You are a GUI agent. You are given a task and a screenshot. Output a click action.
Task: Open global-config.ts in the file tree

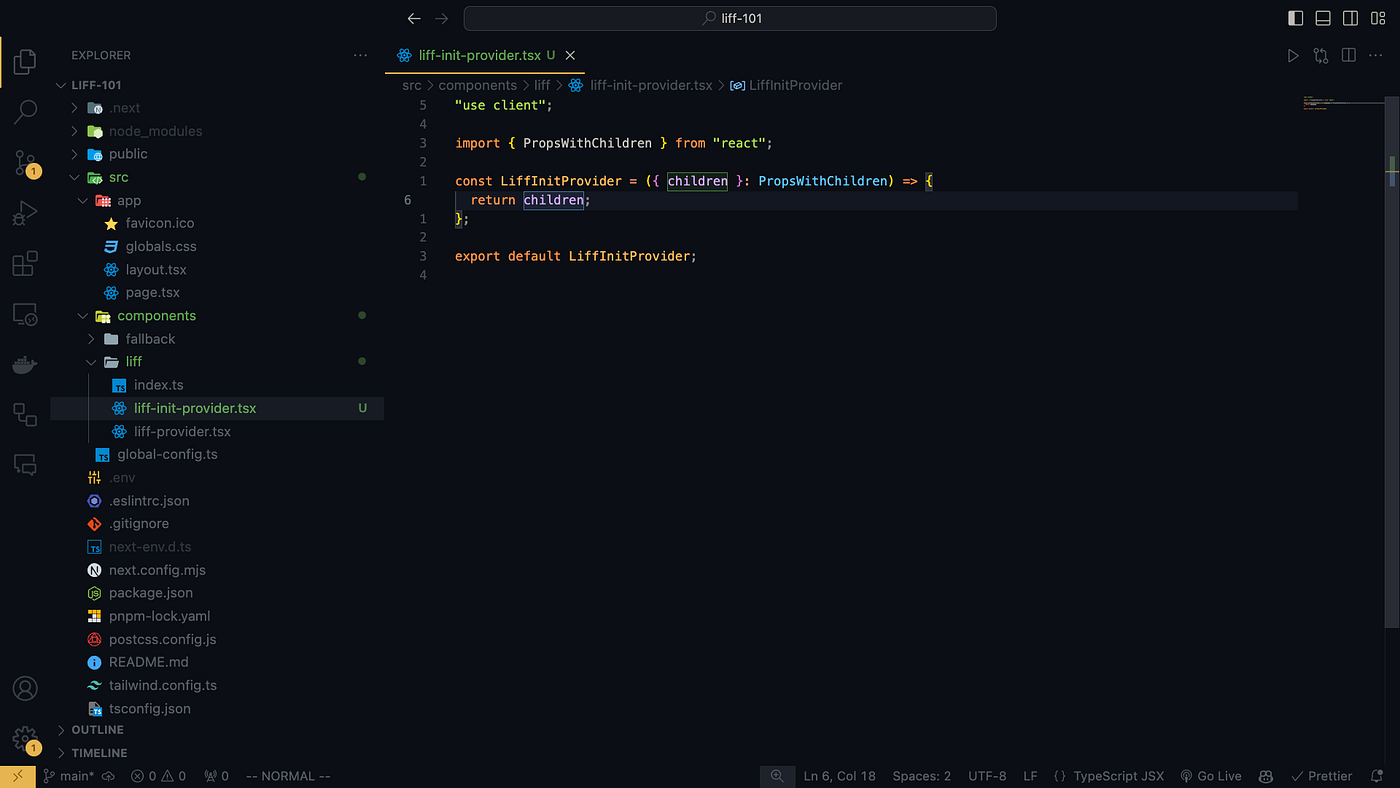[x=217, y=455]
